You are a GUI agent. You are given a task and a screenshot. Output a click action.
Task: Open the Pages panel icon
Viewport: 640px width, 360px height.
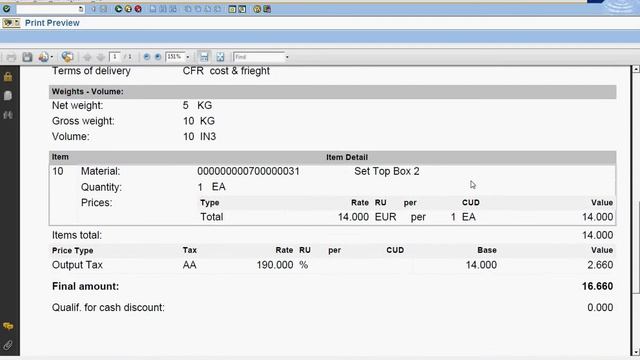[8, 96]
